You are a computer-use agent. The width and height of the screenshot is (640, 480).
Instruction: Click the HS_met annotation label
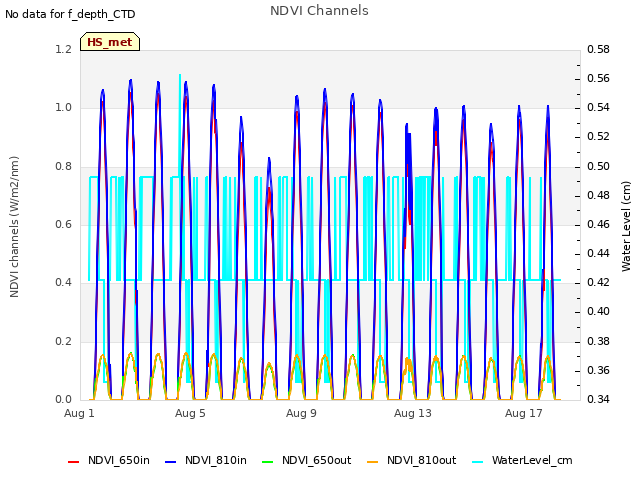[110, 42]
